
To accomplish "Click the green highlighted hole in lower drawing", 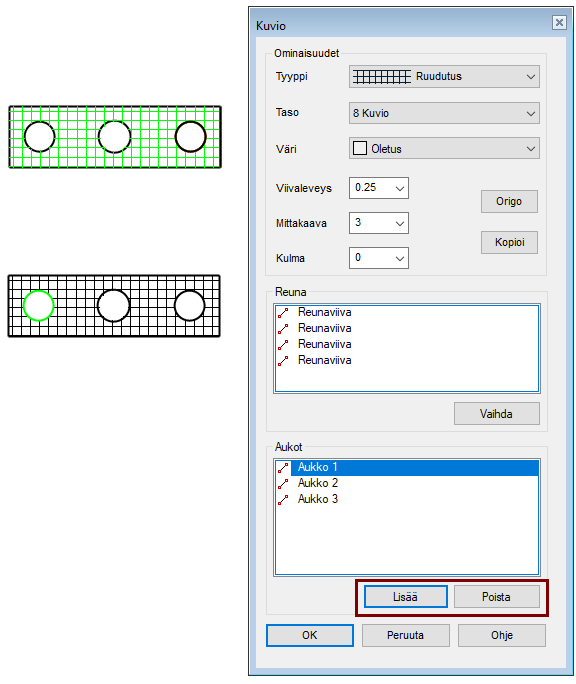I will pyautogui.click(x=38, y=305).
